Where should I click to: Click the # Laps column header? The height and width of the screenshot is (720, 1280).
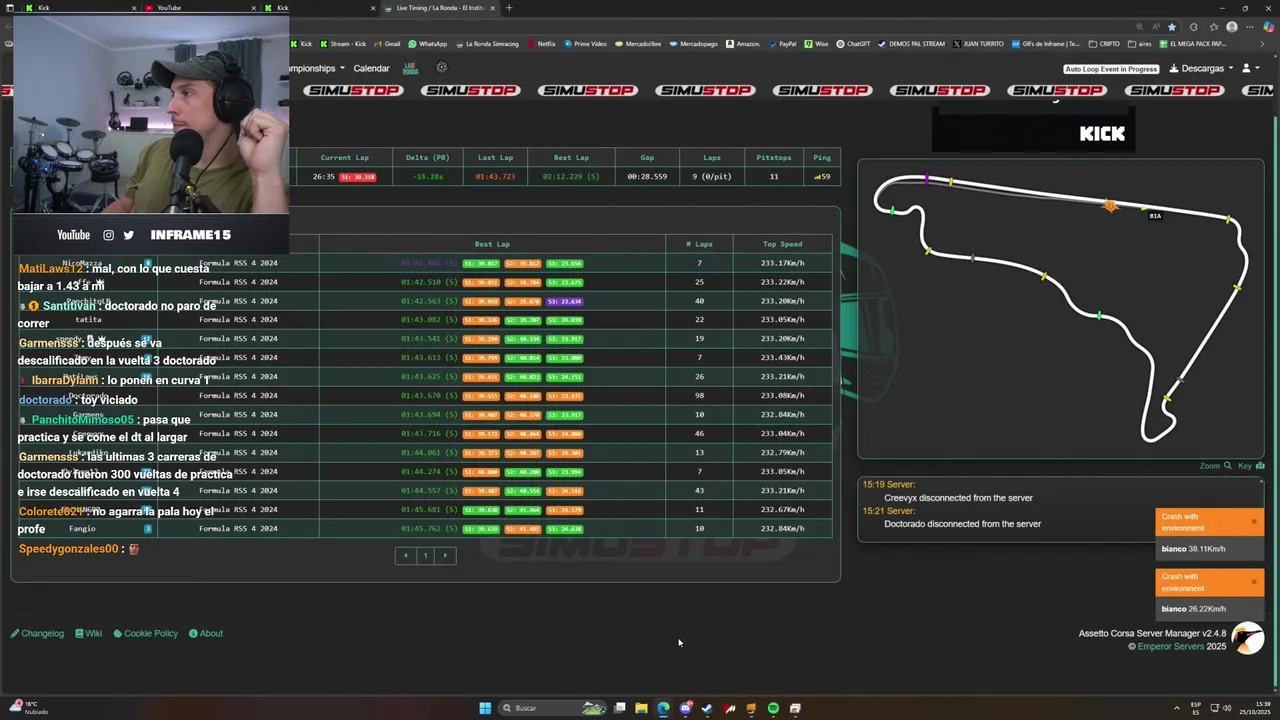[x=699, y=244]
